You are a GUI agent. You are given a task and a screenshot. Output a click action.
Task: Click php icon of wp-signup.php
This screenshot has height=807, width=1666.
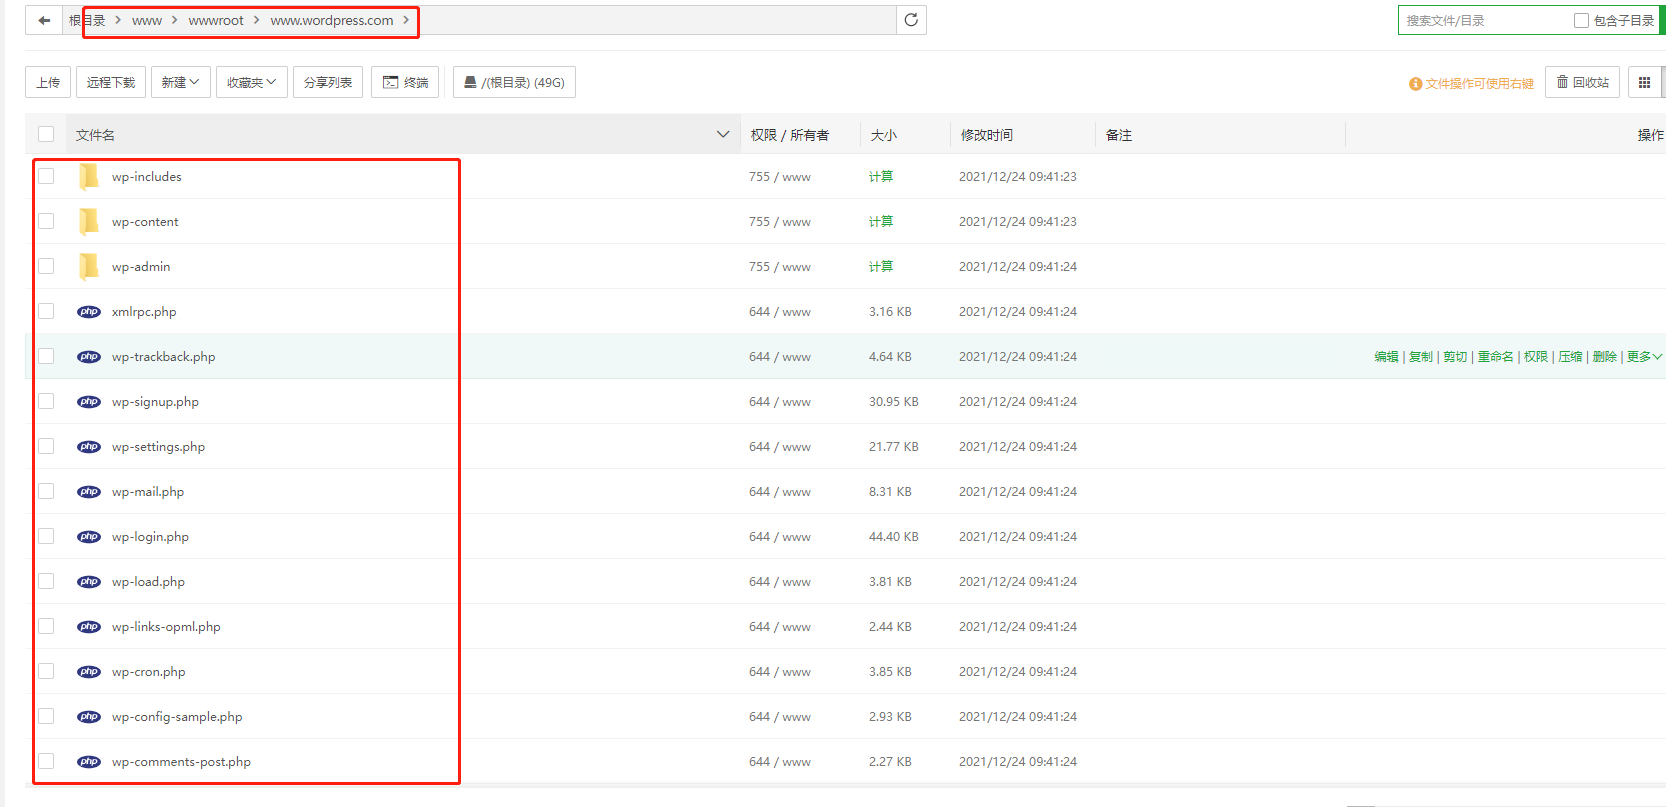[x=89, y=401]
